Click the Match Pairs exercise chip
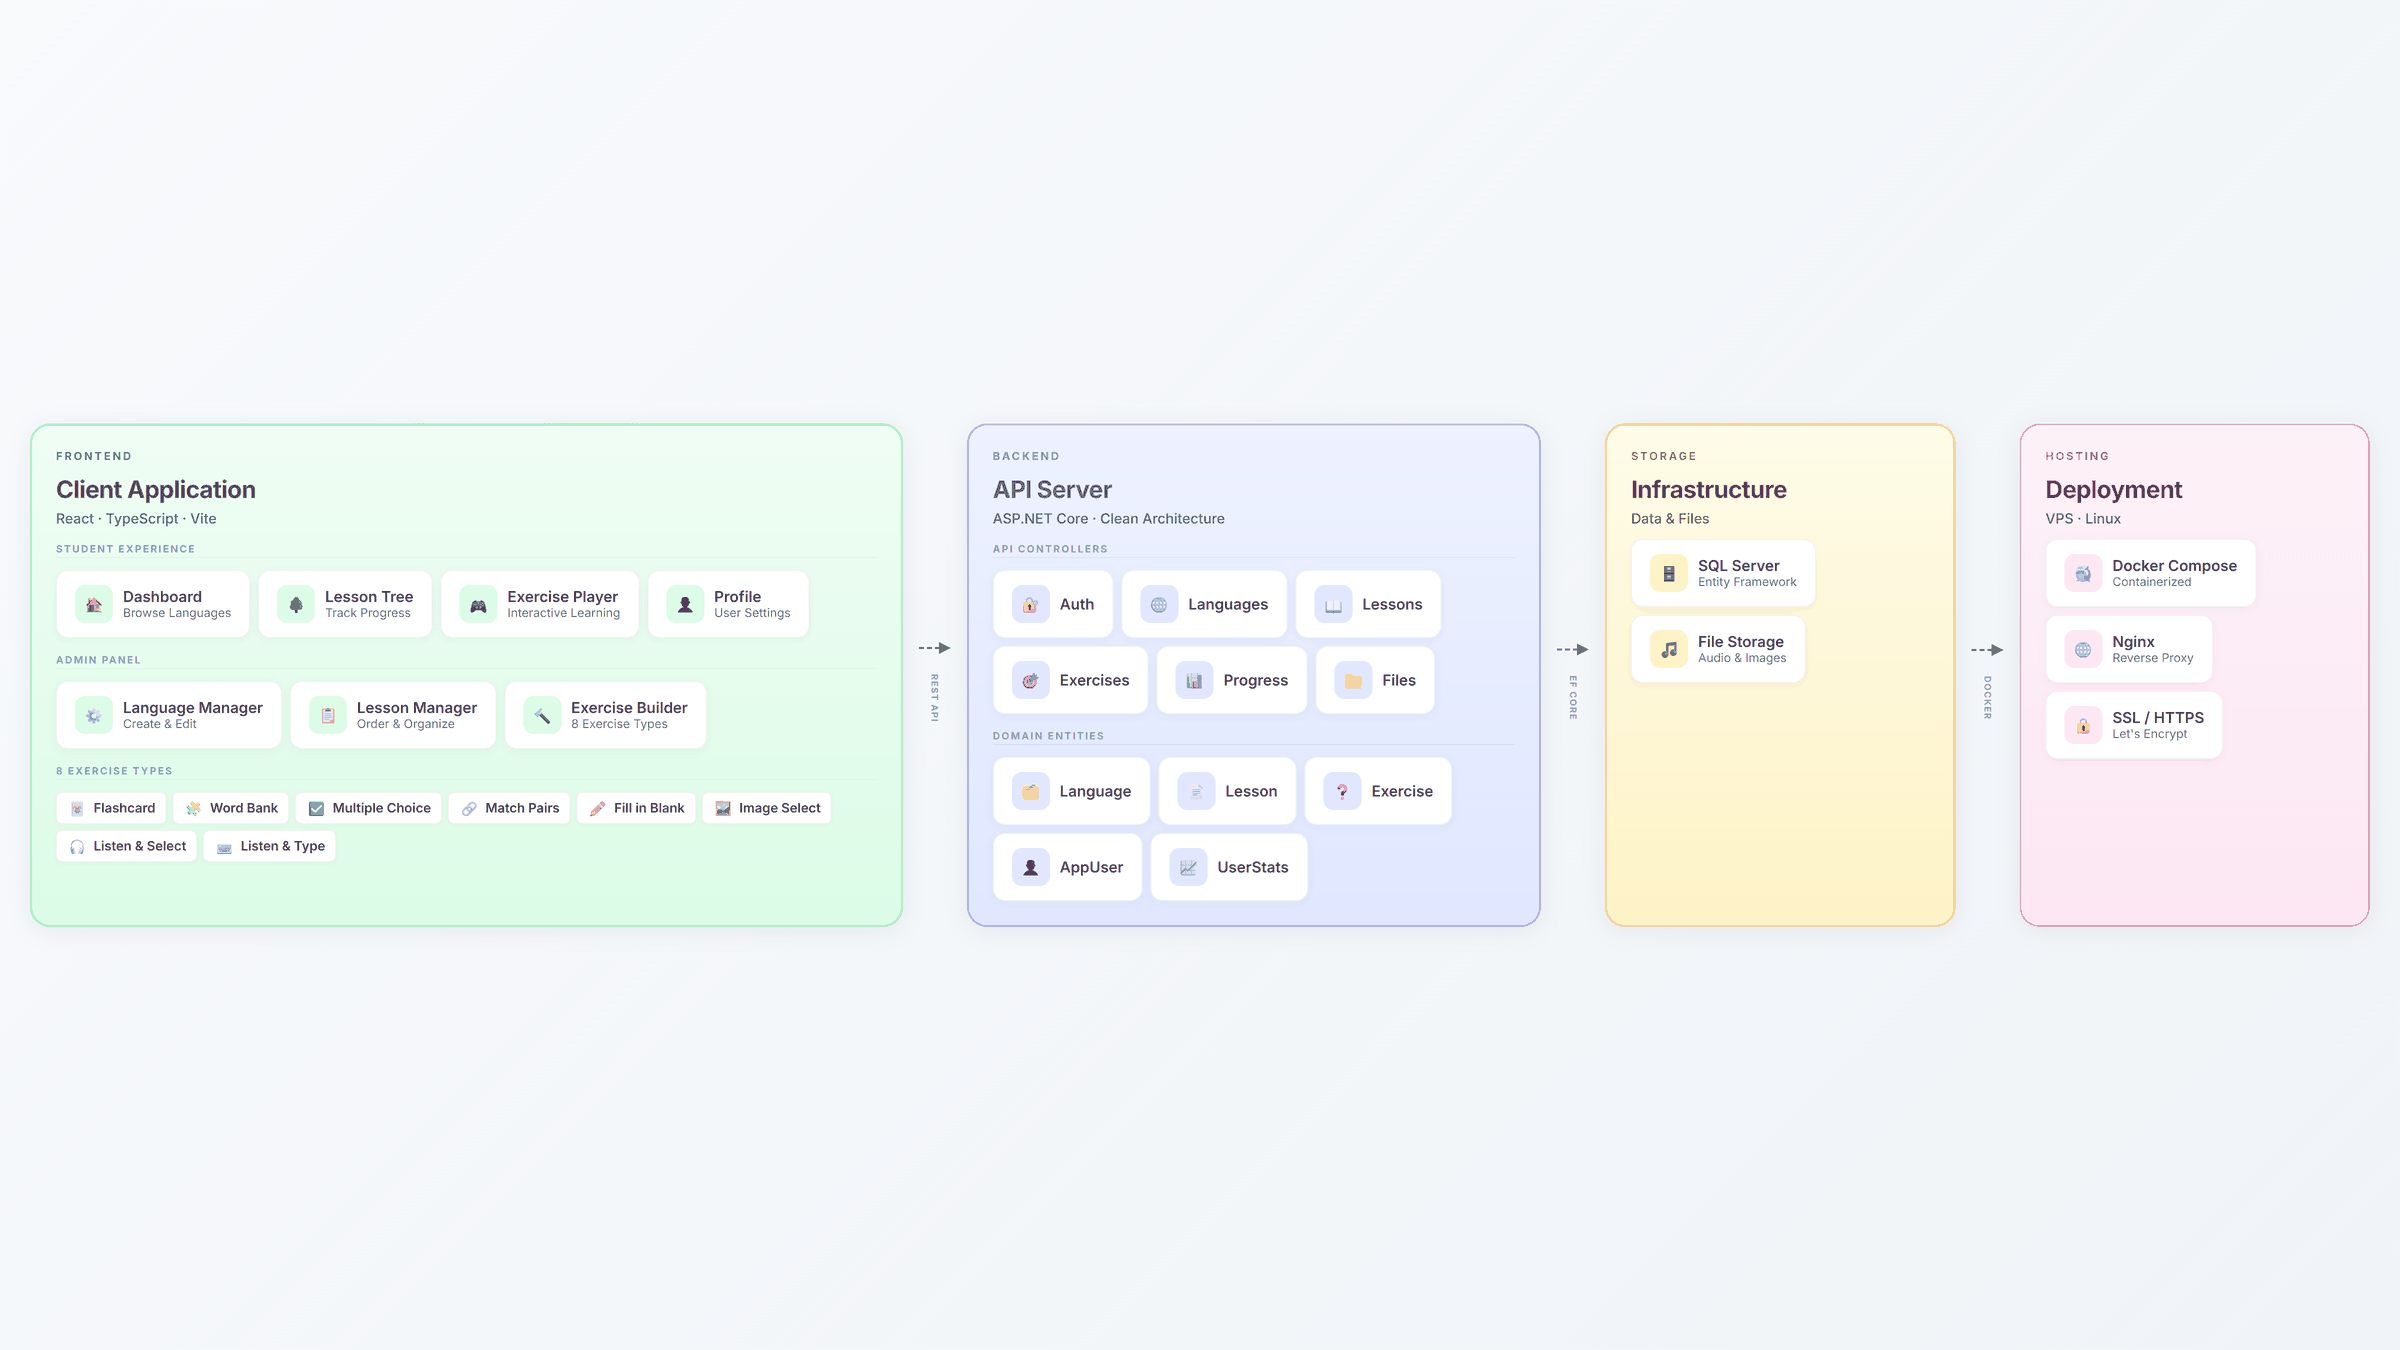This screenshot has height=1350, width=2400. (510, 808)
